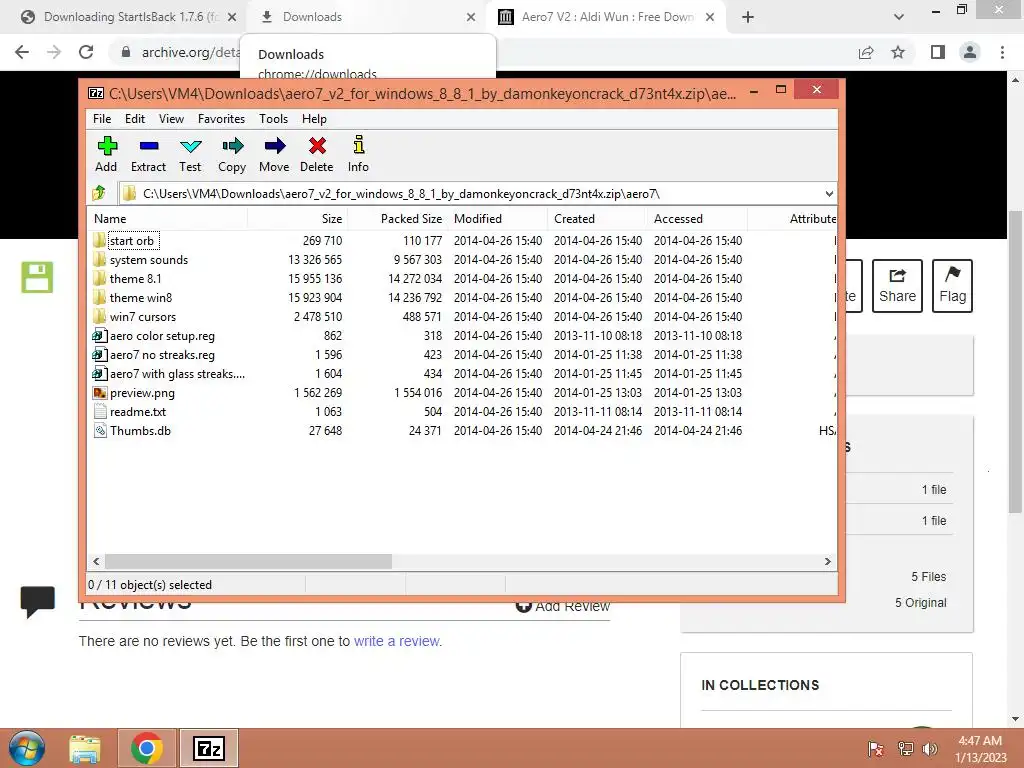Switch to Aero7 V2 archive tab
This screenshot has width=1024, height=768.
[x=607, y=17]
